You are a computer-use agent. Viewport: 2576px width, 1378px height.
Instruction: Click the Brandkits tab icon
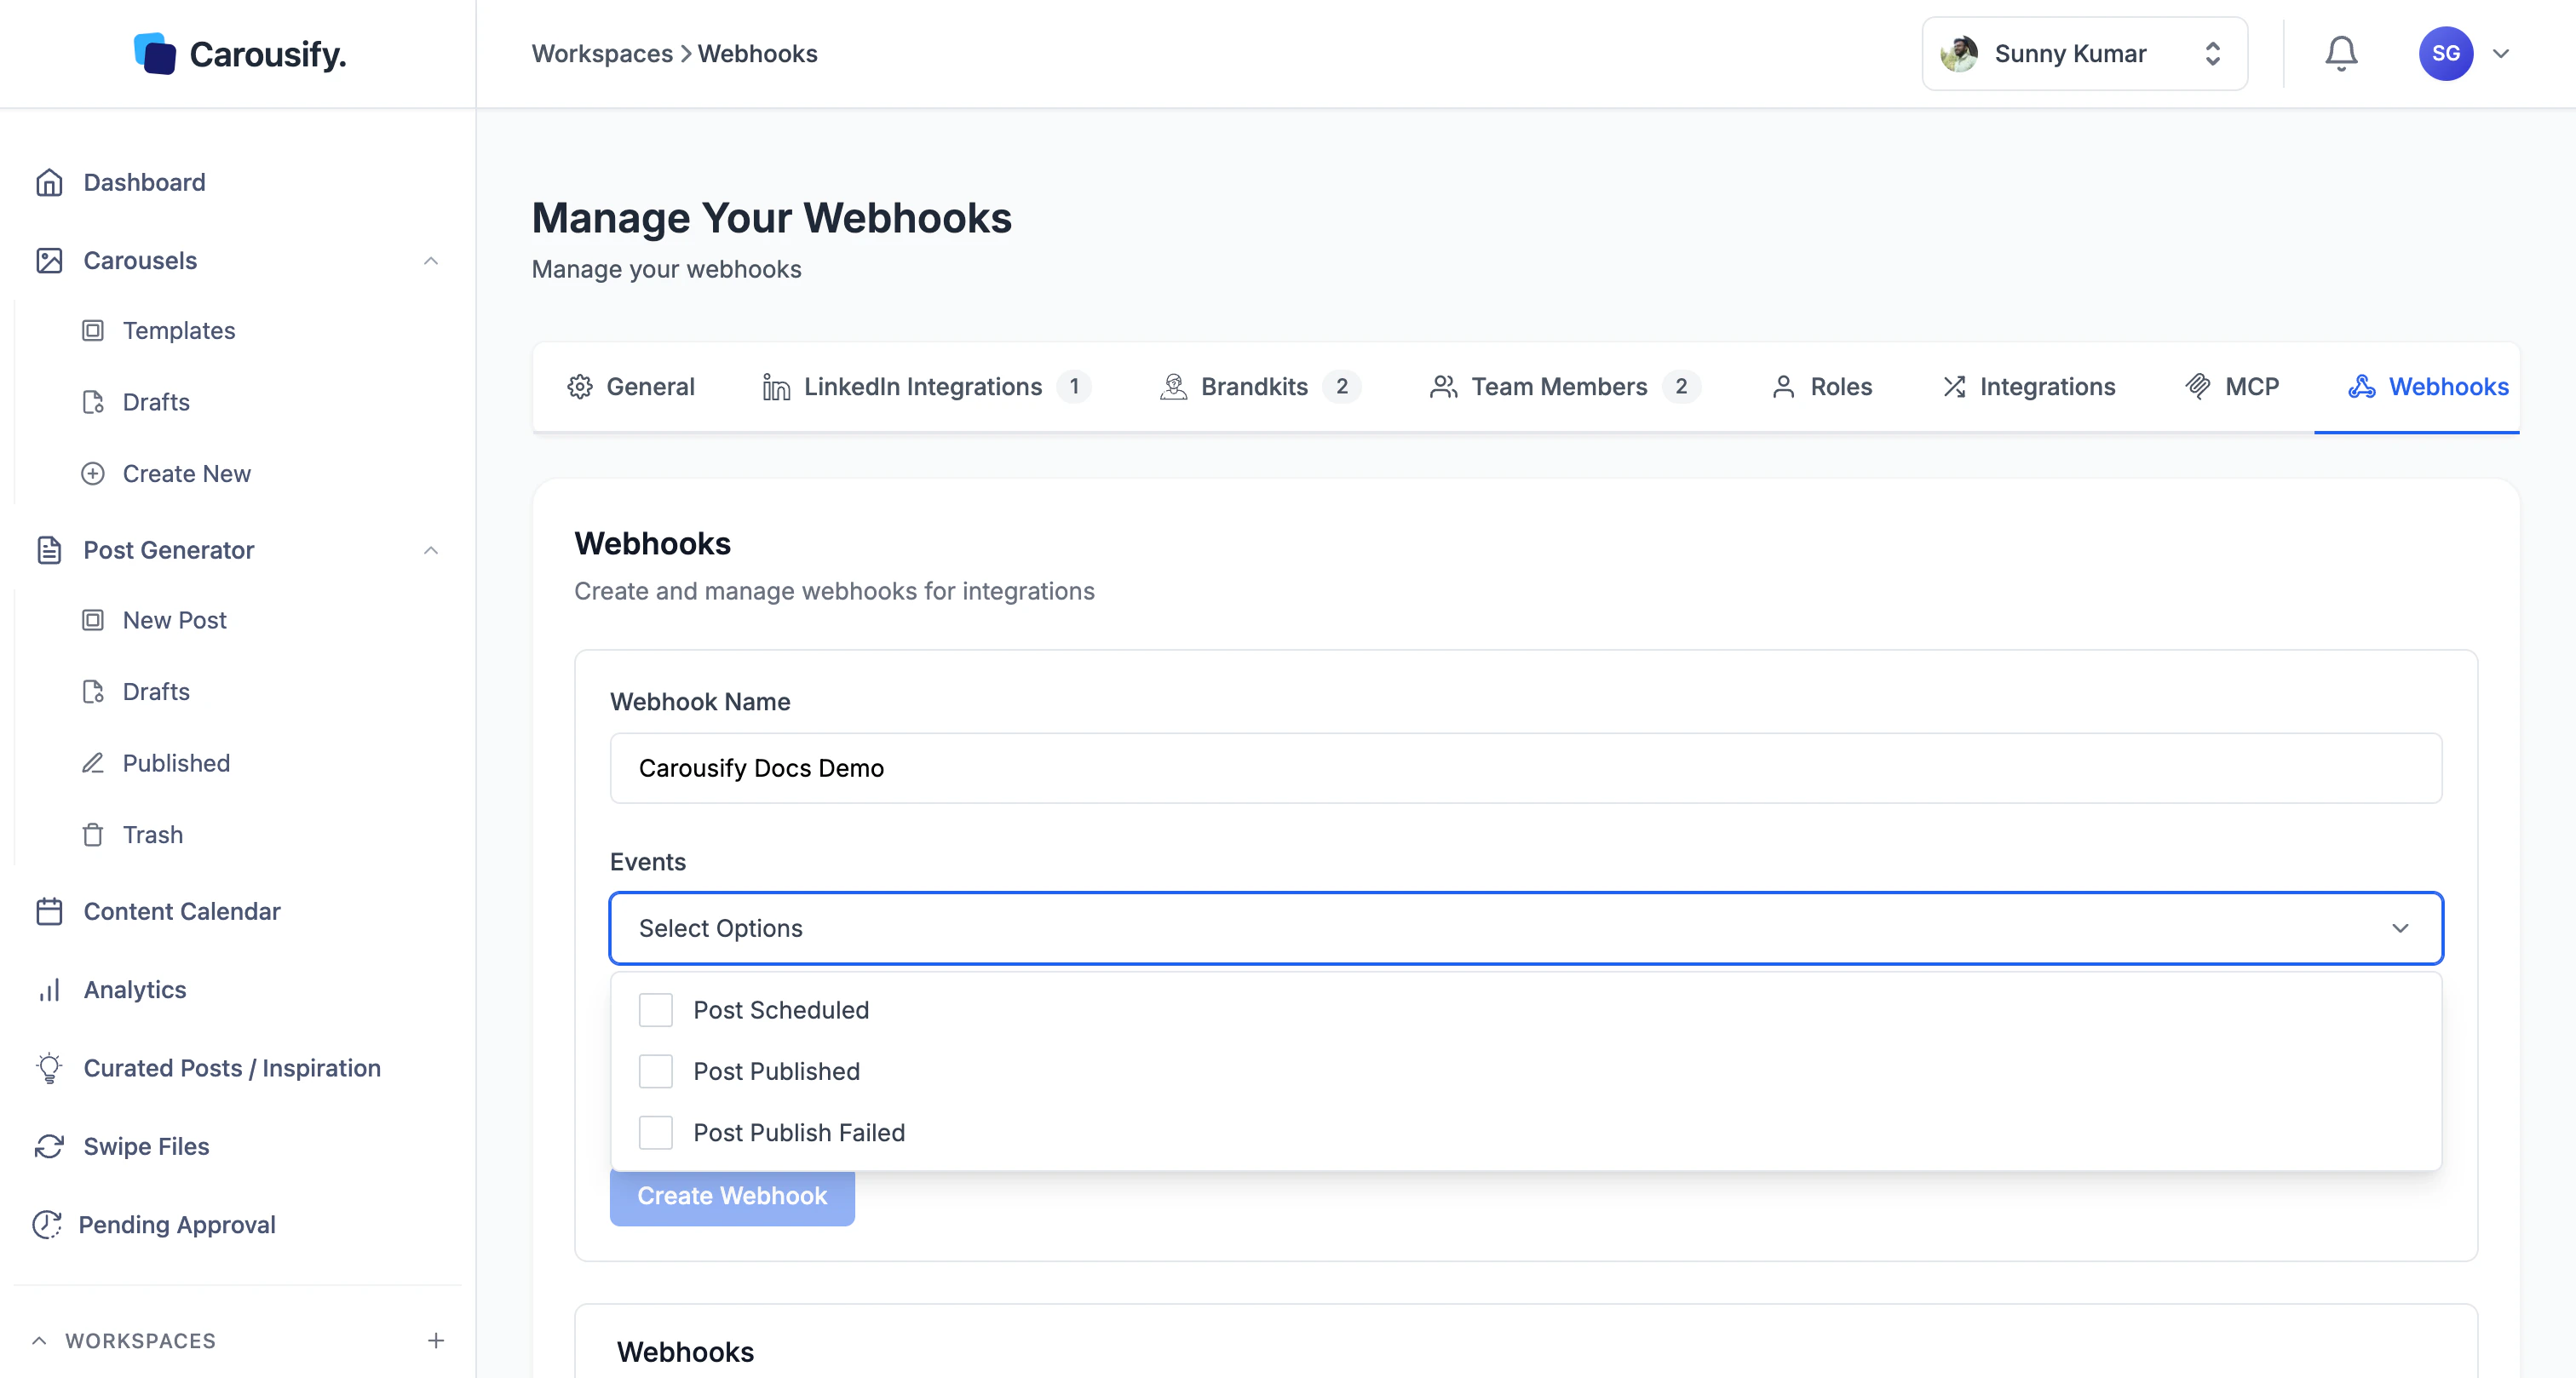point(1173,387)
